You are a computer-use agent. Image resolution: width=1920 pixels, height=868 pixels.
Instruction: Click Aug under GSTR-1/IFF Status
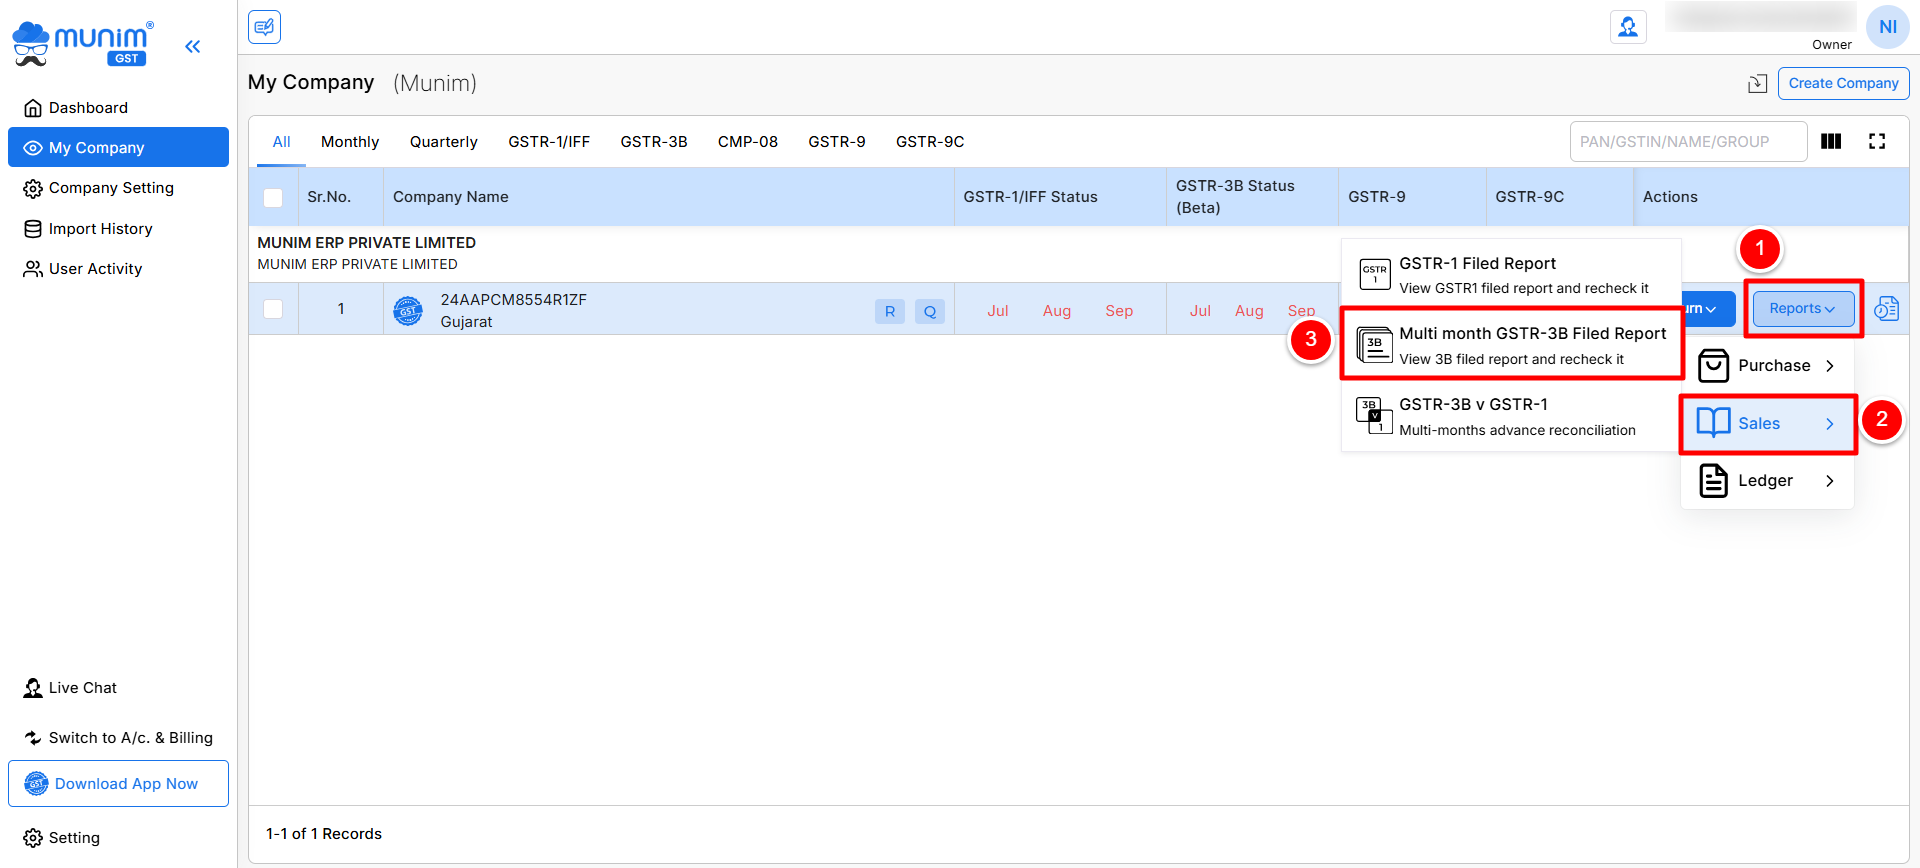click(x=1057, y=311)
